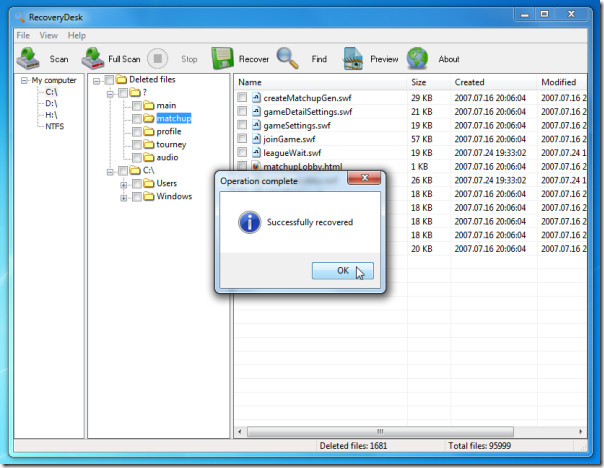
Task: Click the Find magnifier icon
Action: point(287,58)
